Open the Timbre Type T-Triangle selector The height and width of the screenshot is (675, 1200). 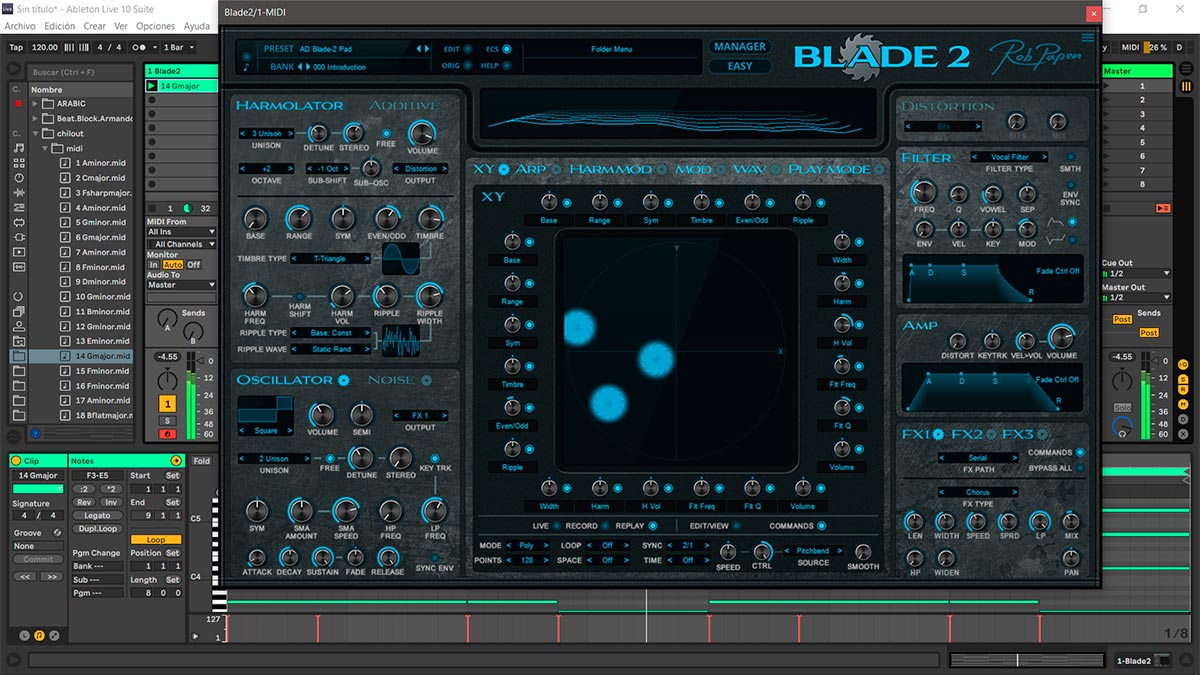point(329,258)
